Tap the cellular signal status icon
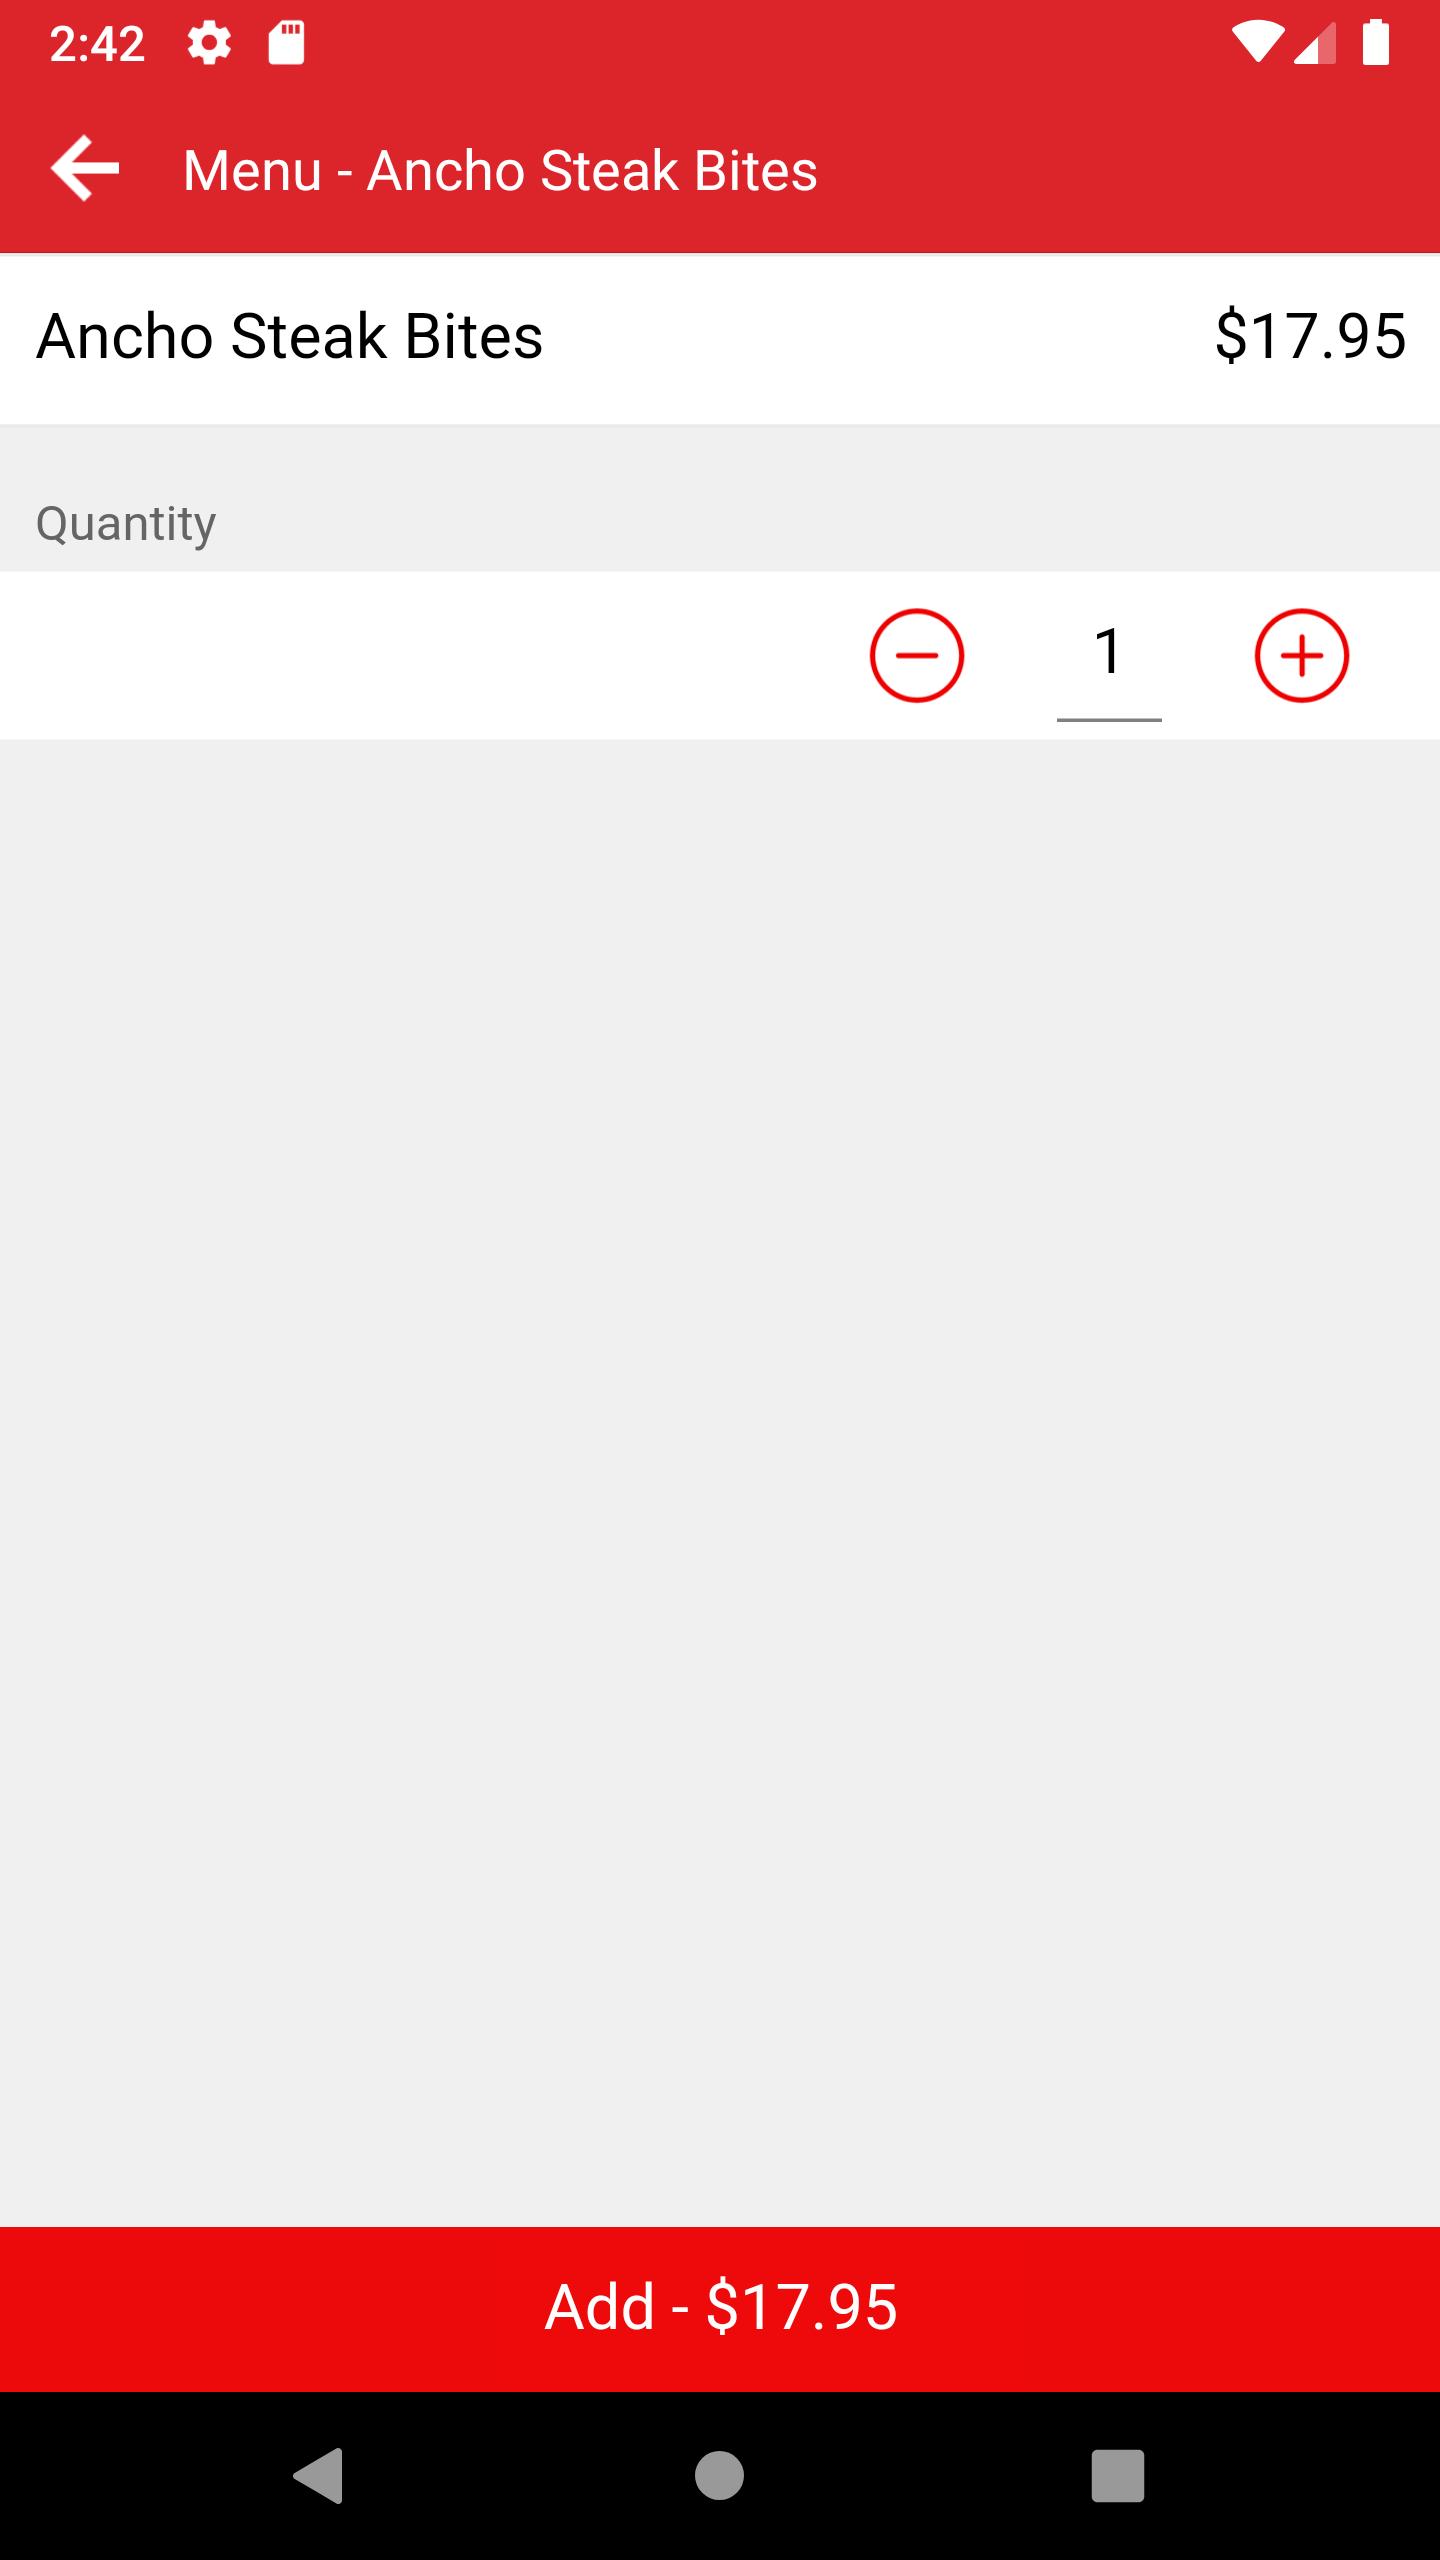 click(x=1314, y=44)
